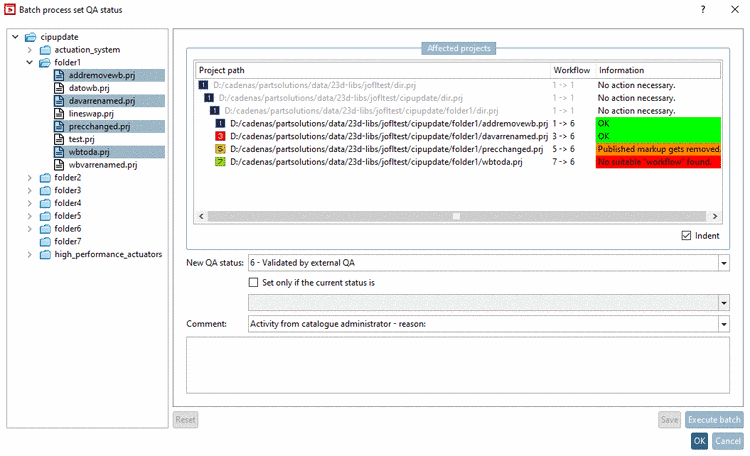The width and height of the screenshot is (750, 456).
Task: Open the New QA status dropdown
Action: (724, 263)
